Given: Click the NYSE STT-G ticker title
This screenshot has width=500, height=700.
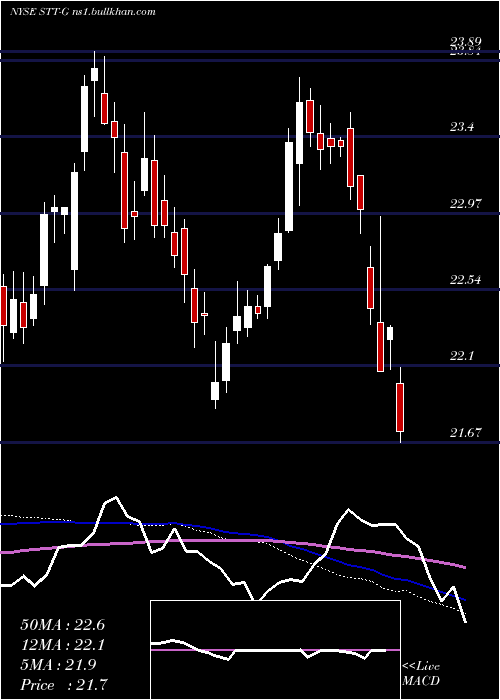Looking at the screenshot, I should pyautogui.click(x=82, y=12).
